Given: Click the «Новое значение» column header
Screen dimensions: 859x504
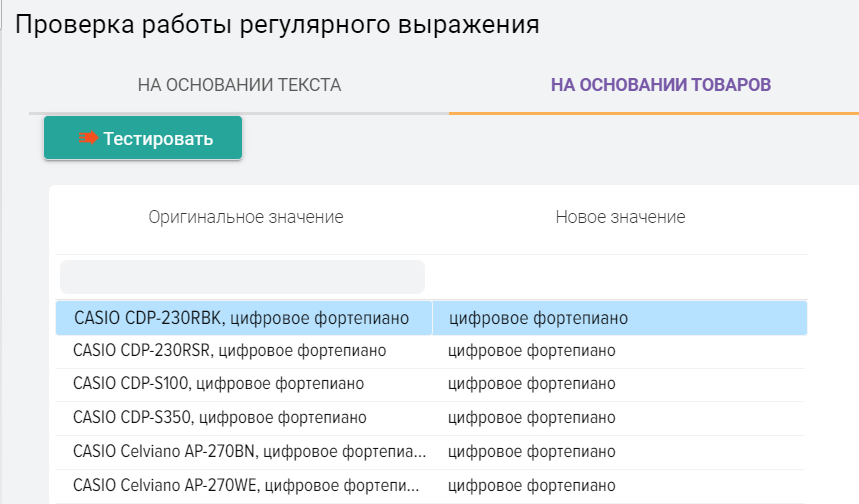Looking at the screenshot, I should (620, 217).
